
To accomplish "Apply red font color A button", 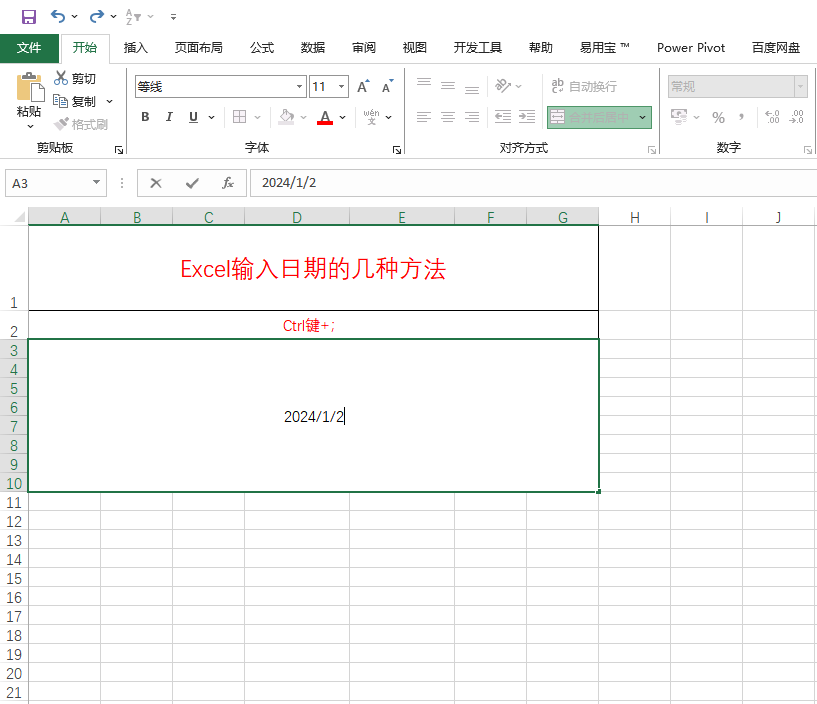I will click(325, 117).
